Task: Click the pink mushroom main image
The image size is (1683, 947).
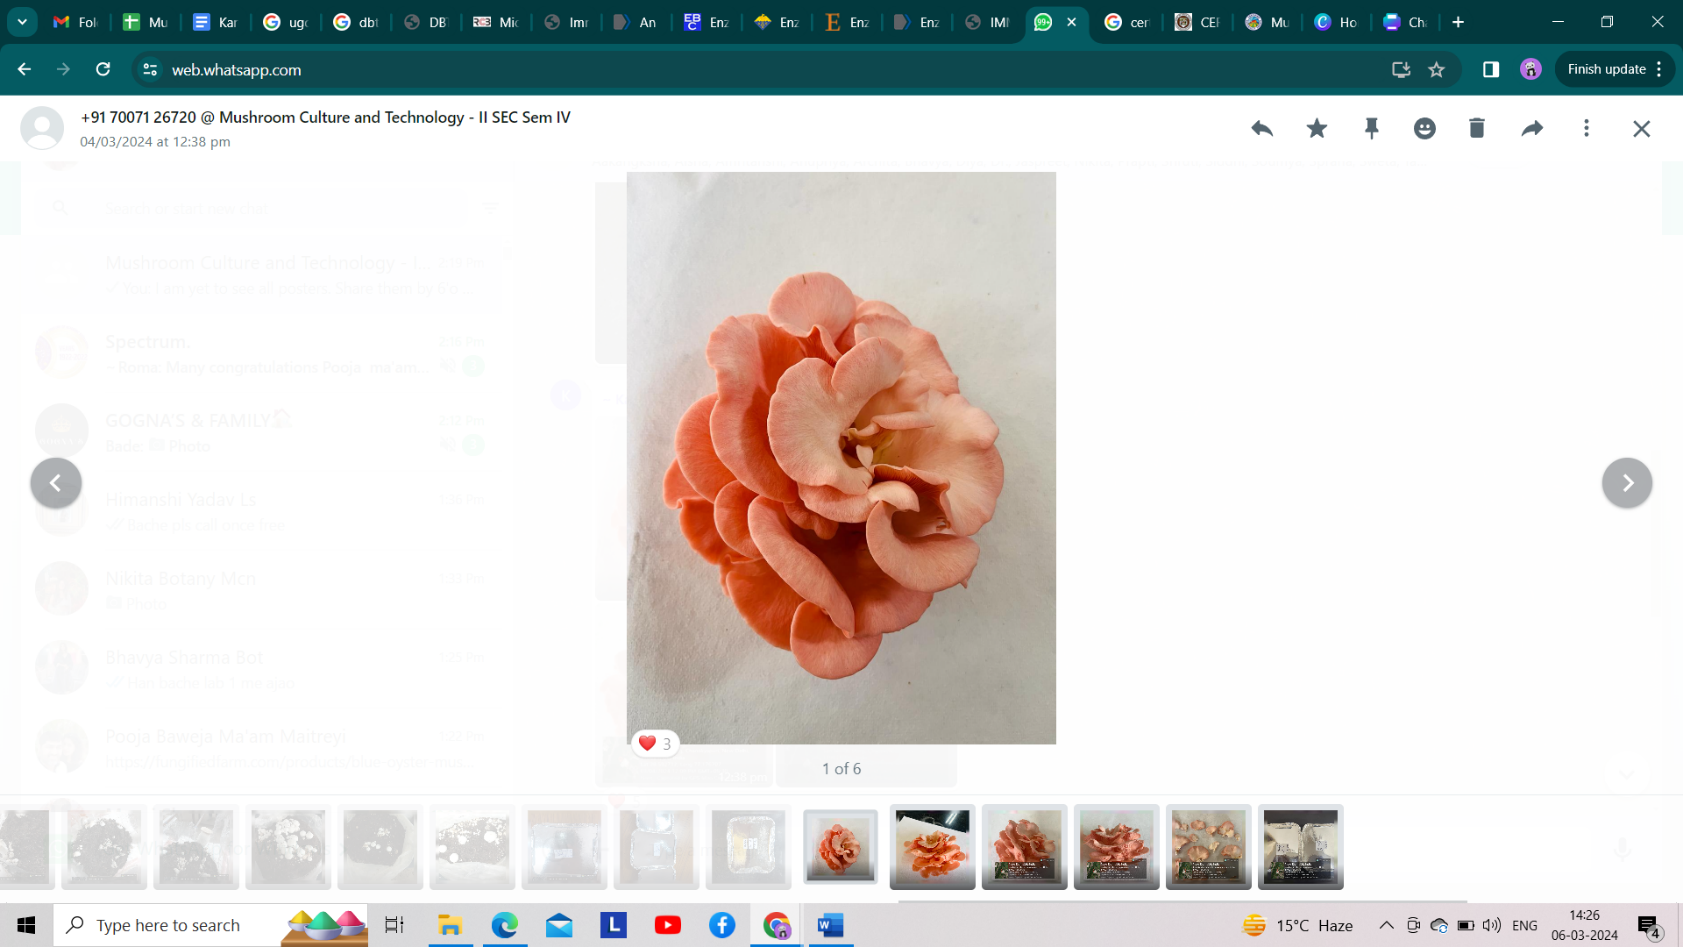Action: coord(841,458)
